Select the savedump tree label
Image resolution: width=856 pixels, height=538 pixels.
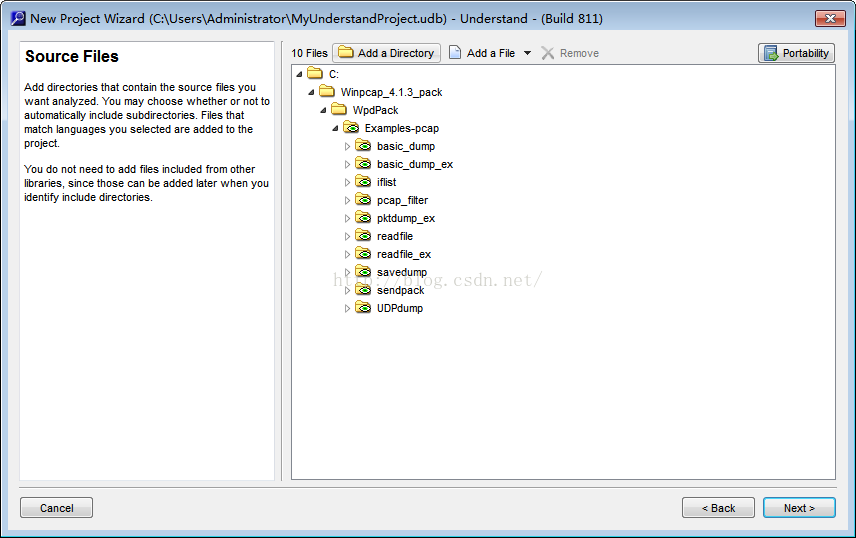402,272
